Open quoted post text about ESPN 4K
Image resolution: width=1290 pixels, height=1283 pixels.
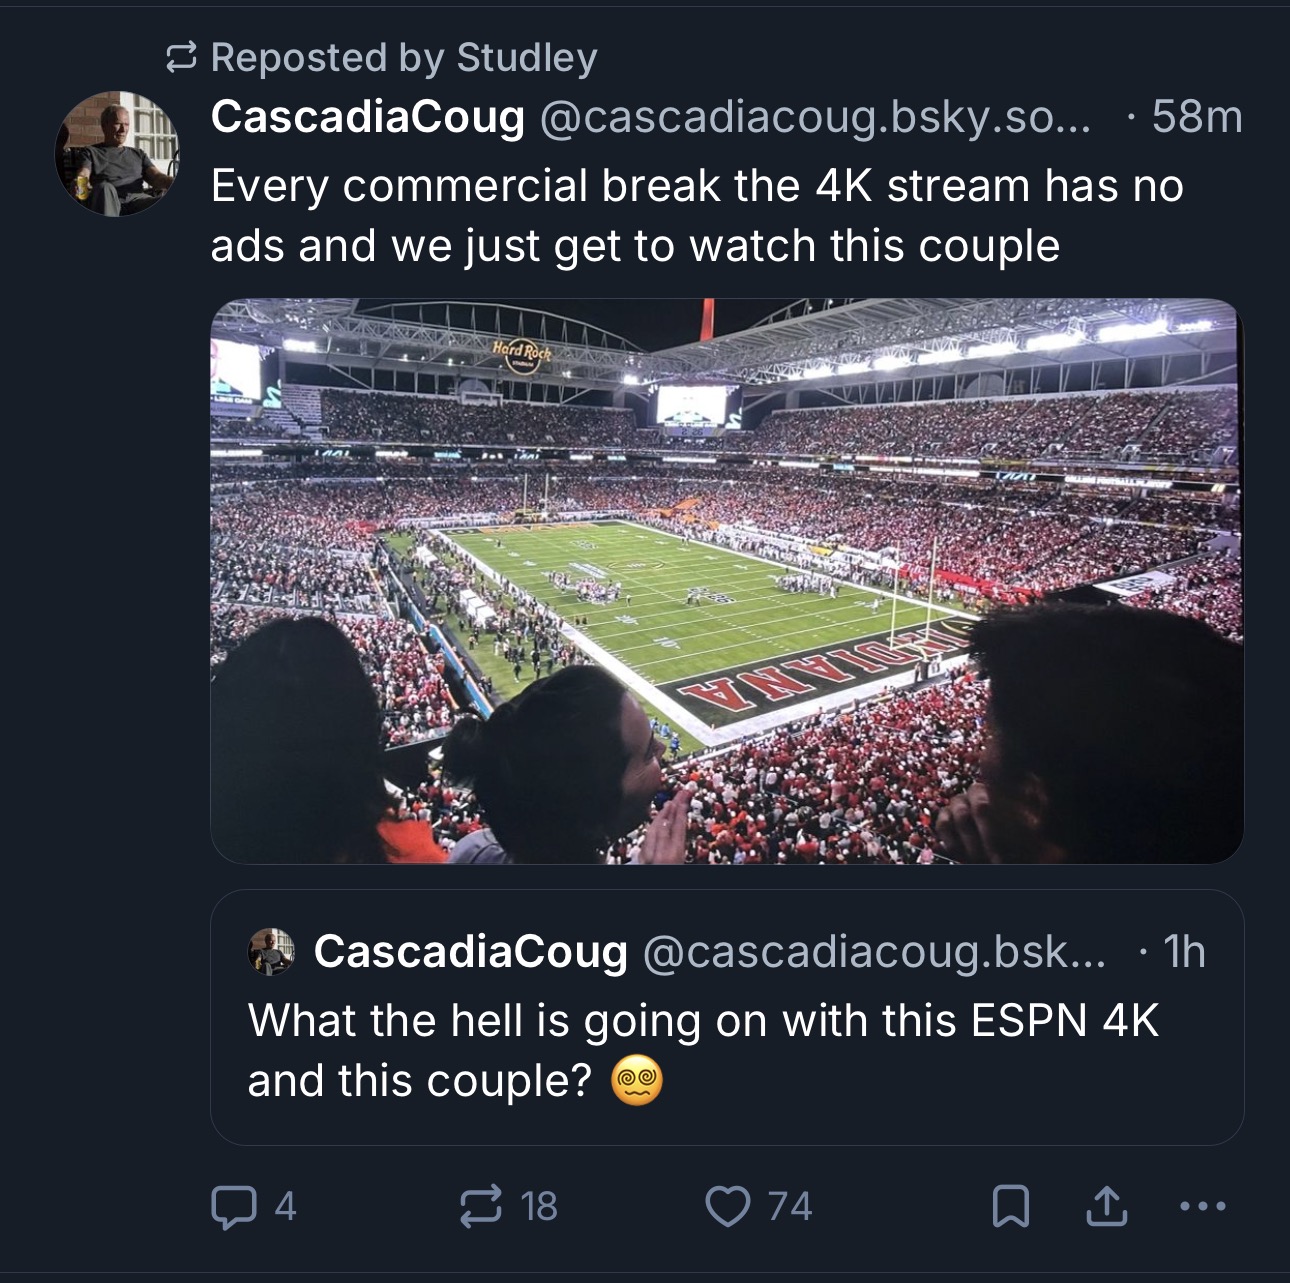pos(702,1021)
